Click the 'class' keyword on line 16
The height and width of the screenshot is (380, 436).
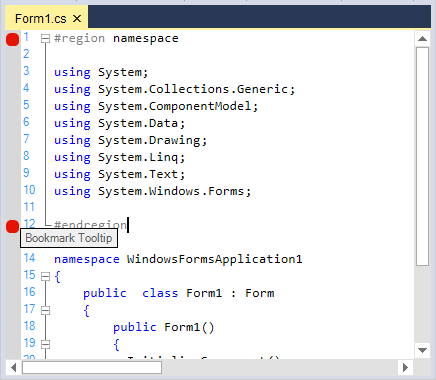click(x=160, y=293)
